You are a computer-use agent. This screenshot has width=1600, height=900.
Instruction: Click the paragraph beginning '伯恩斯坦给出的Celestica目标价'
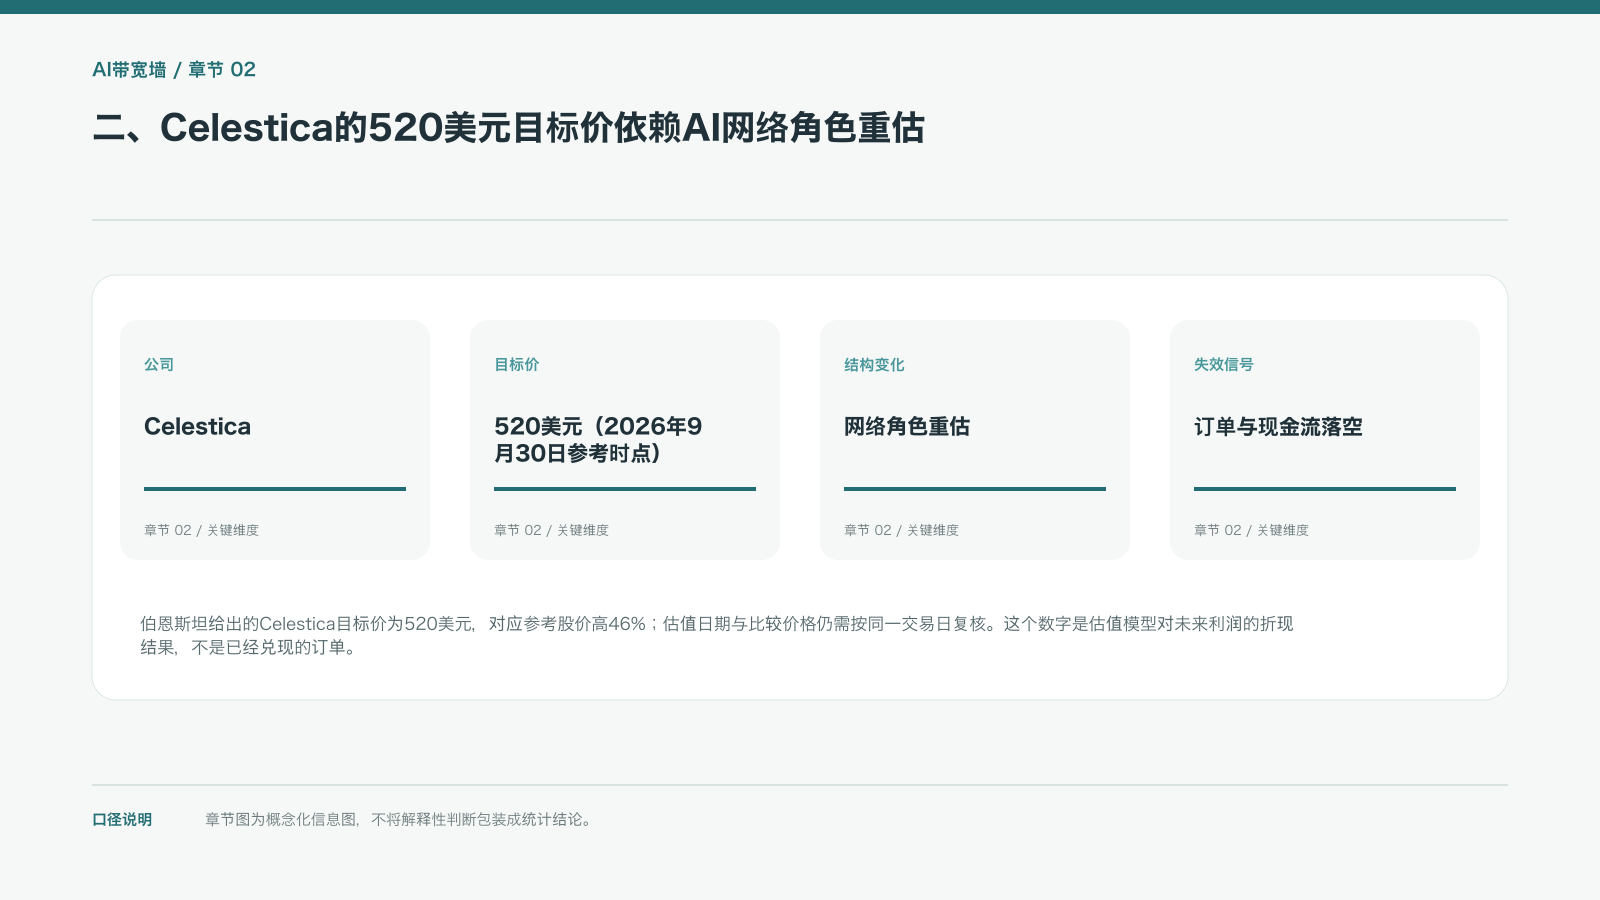point(717,636)
